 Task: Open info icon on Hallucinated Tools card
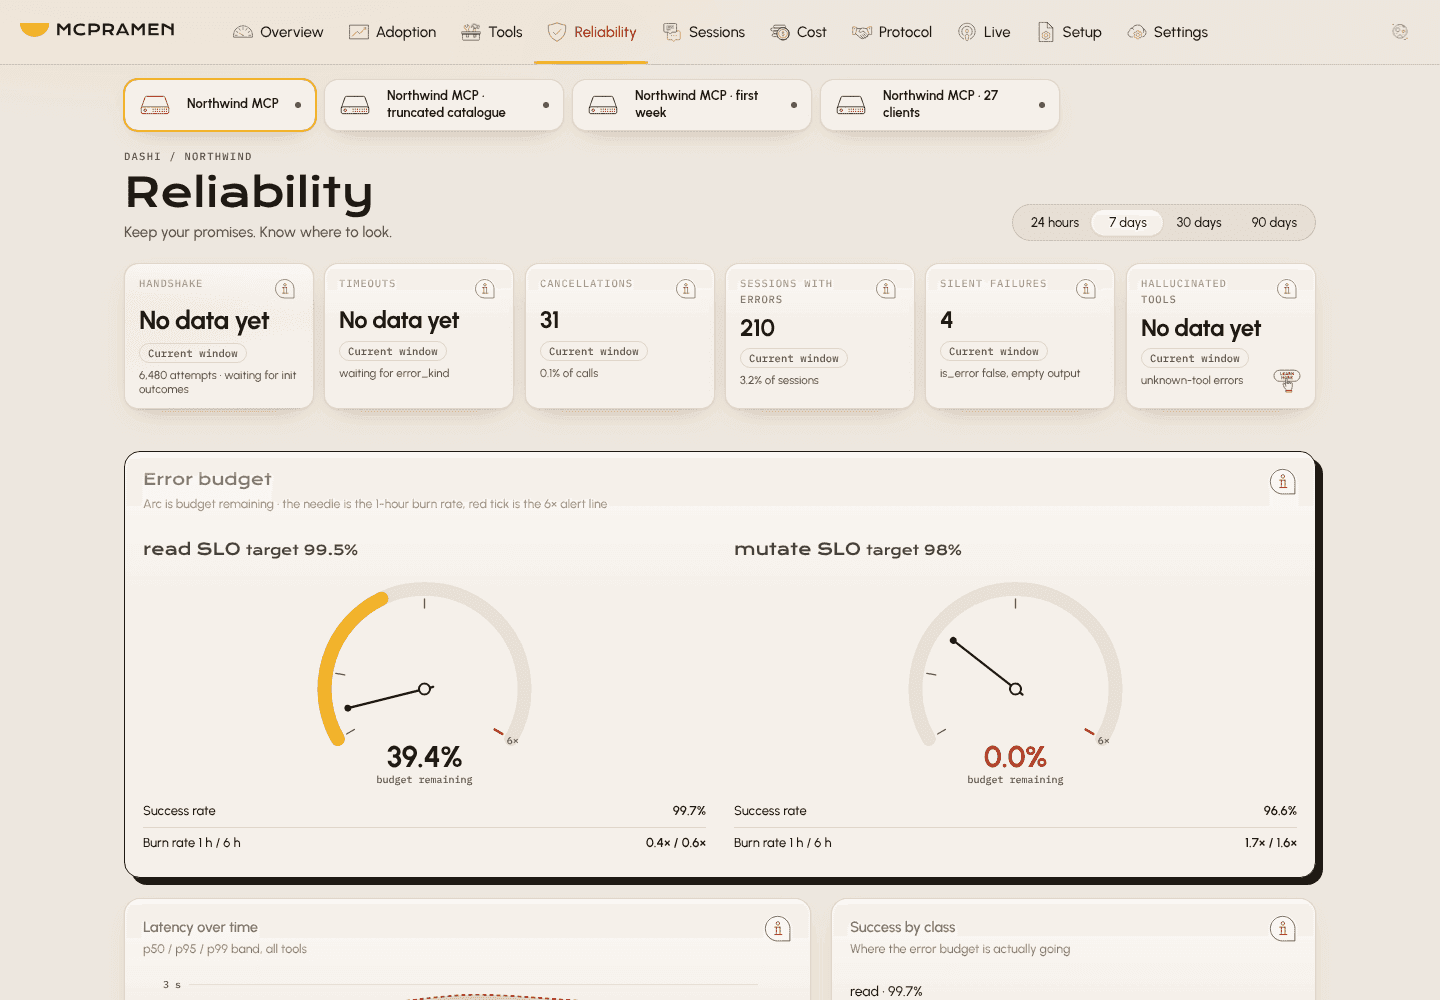pyautogui.click(x=1287, y=289)
